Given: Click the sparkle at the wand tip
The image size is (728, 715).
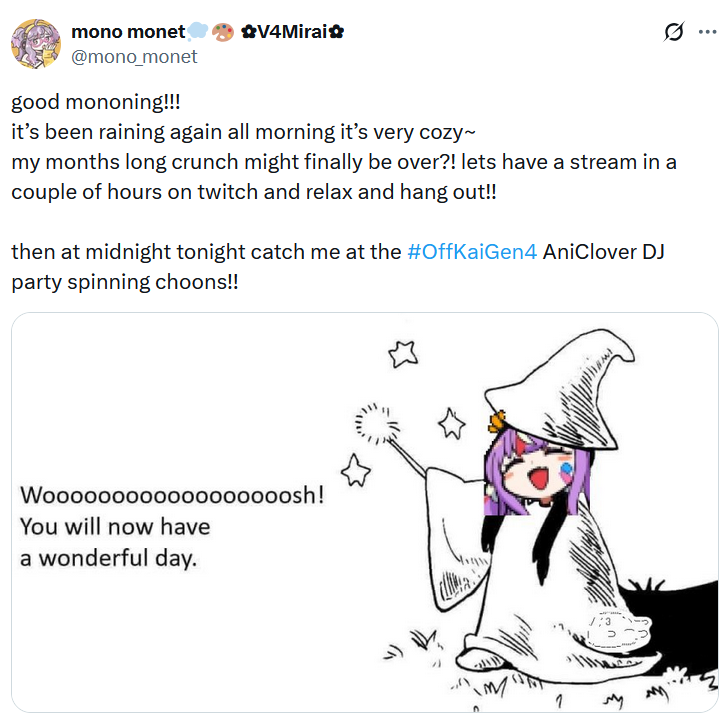Looking at the screenshot, I should point(377,423).
